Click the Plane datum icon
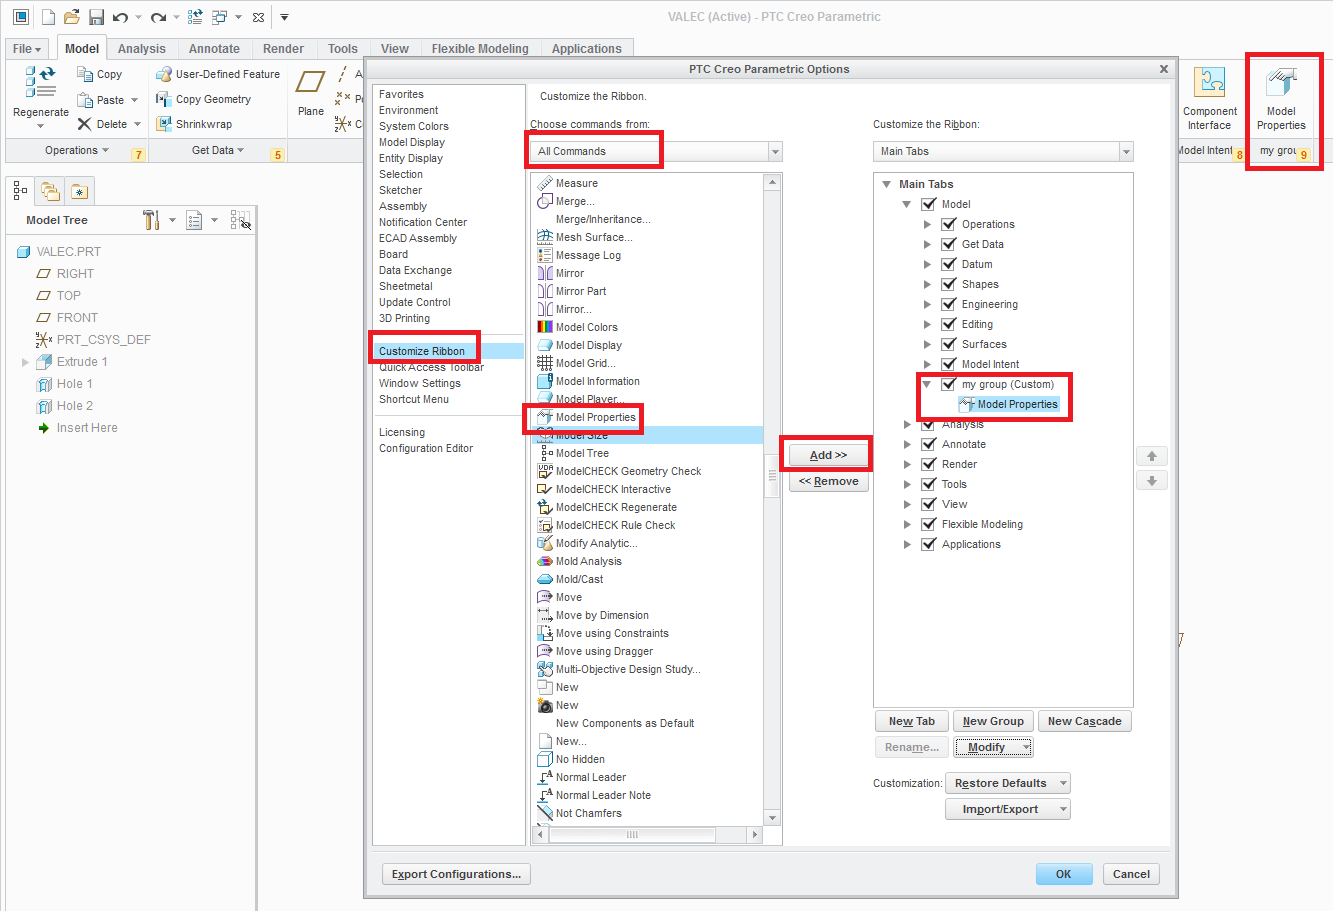 (x=311, y=82)
